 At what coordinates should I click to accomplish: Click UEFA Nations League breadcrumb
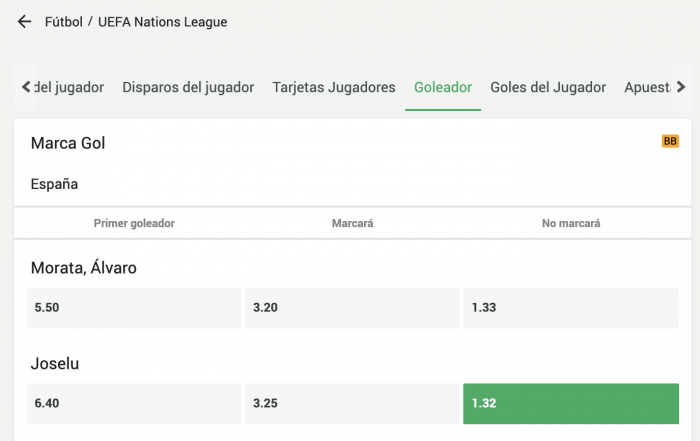pos(166,21)
